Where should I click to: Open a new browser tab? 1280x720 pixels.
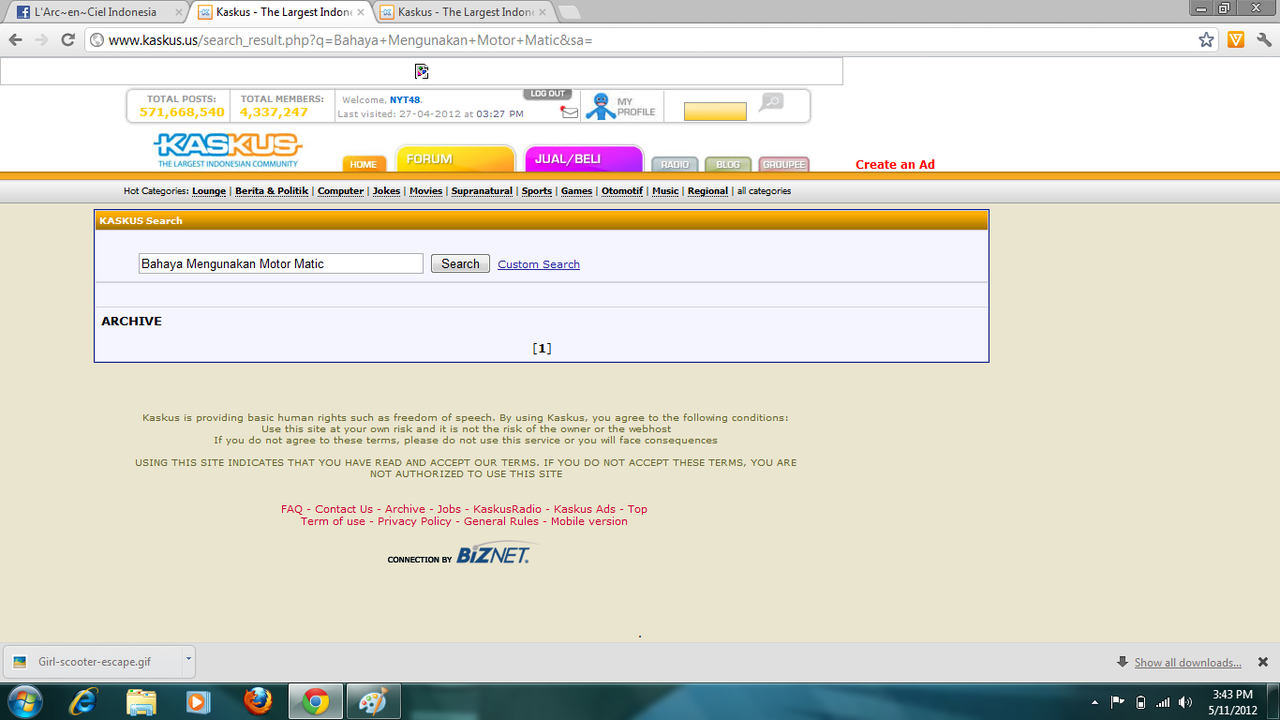point(569,12)
